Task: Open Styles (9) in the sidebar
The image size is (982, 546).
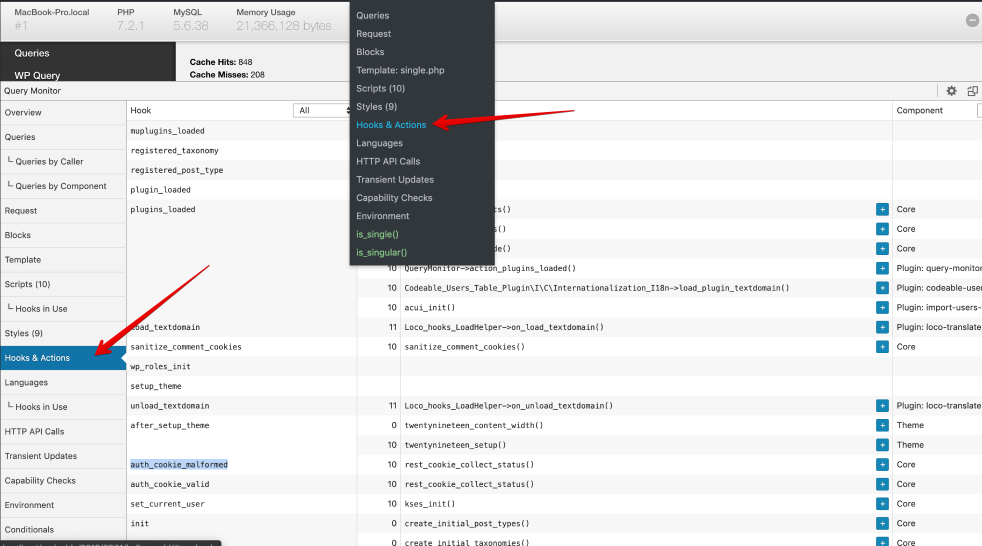Action: pos(63,333)
